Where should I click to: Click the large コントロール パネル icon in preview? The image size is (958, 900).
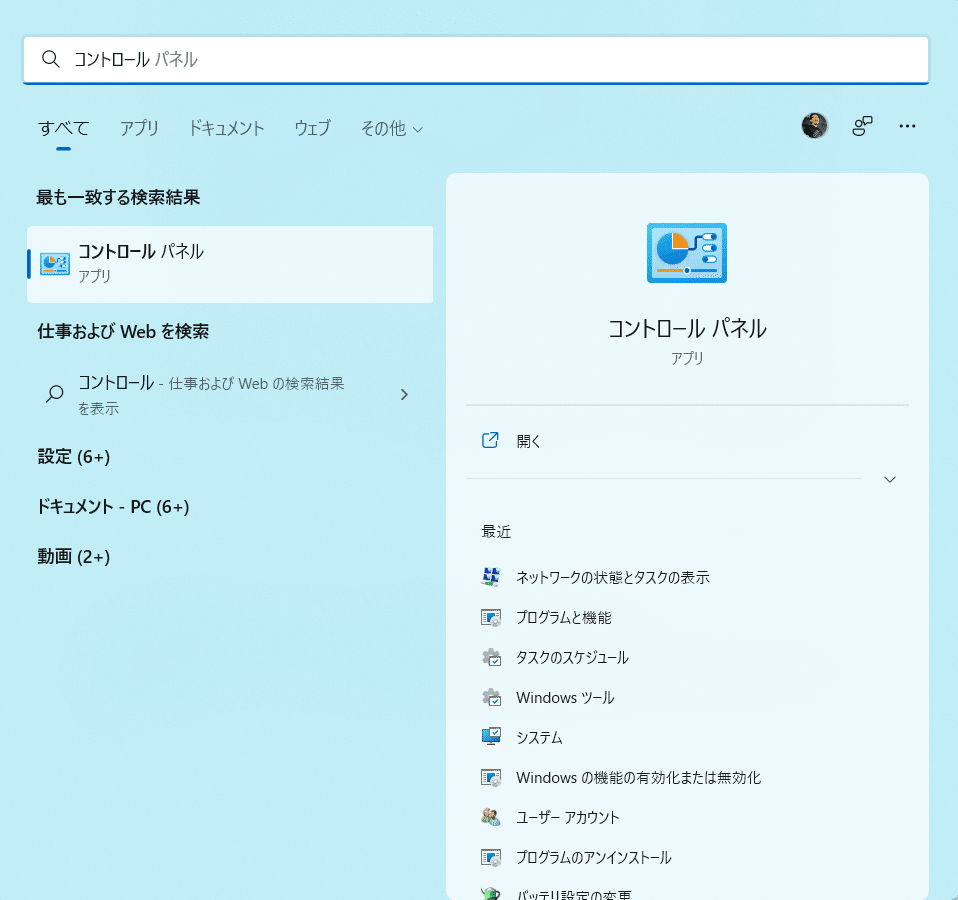coord(687,253)
